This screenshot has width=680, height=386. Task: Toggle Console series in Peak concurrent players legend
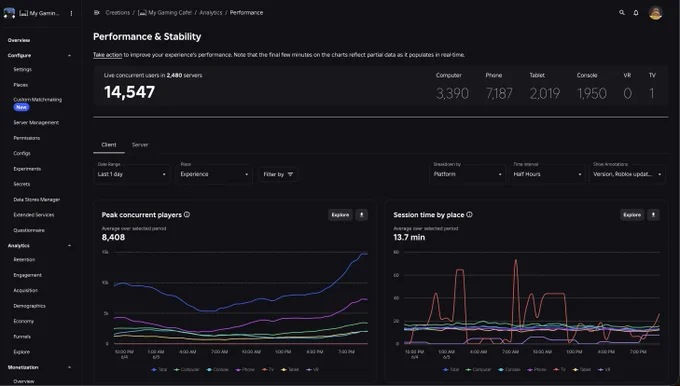[x=218, y=370]
